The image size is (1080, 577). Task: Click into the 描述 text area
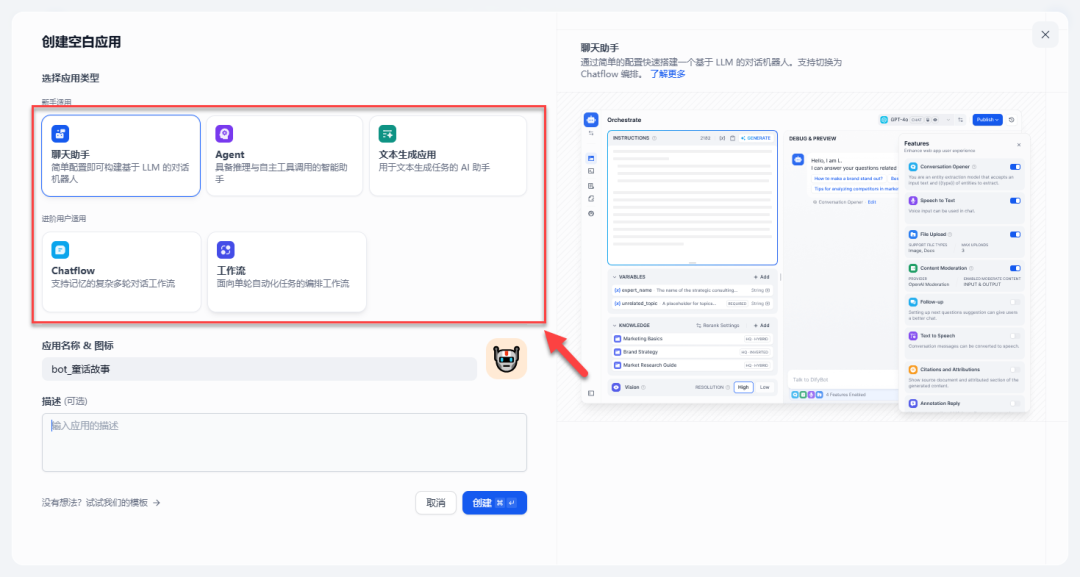click(x=284, y=442)
